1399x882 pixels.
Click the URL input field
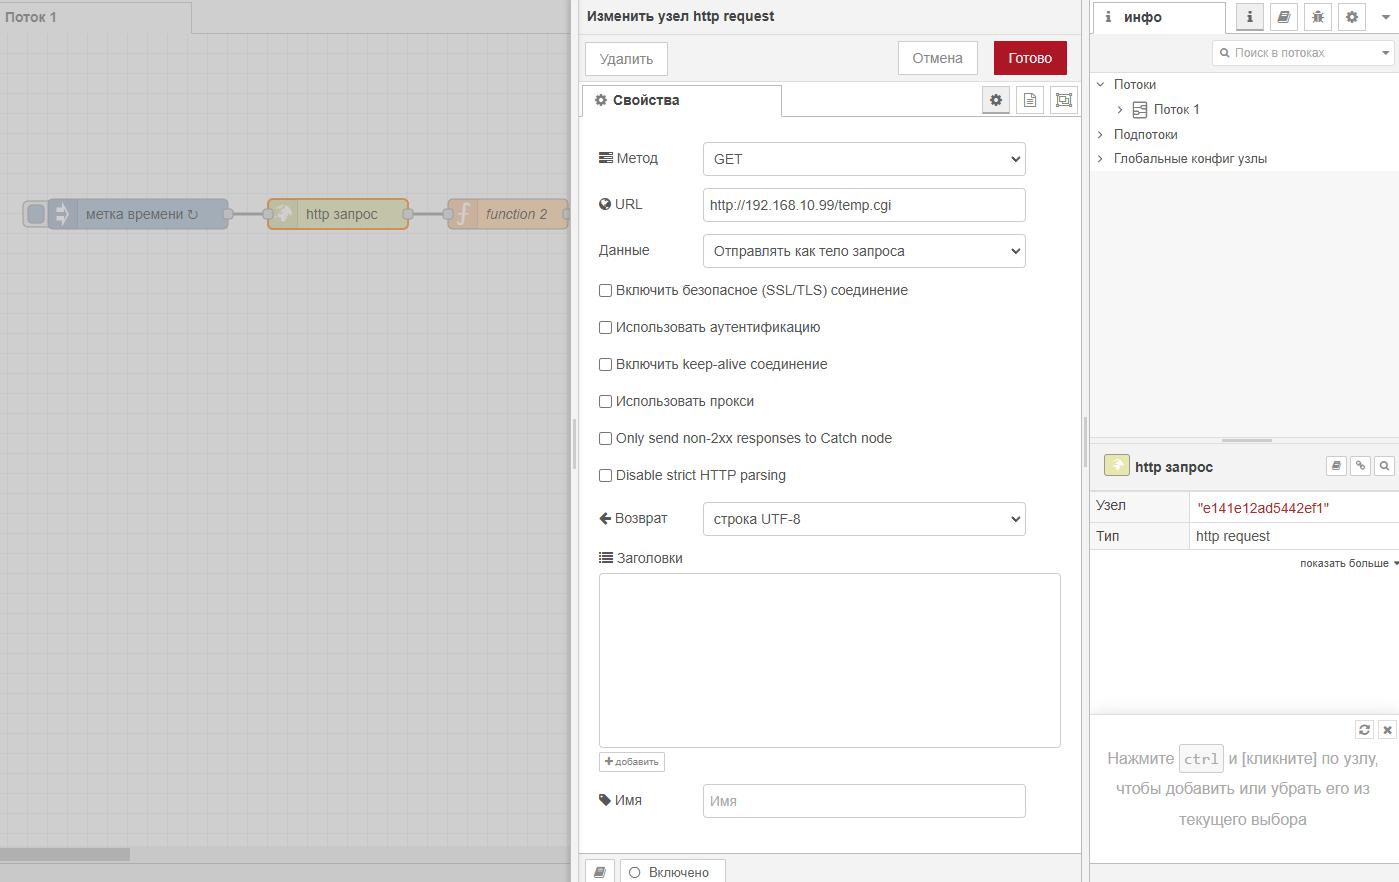(x=864, y=205)
